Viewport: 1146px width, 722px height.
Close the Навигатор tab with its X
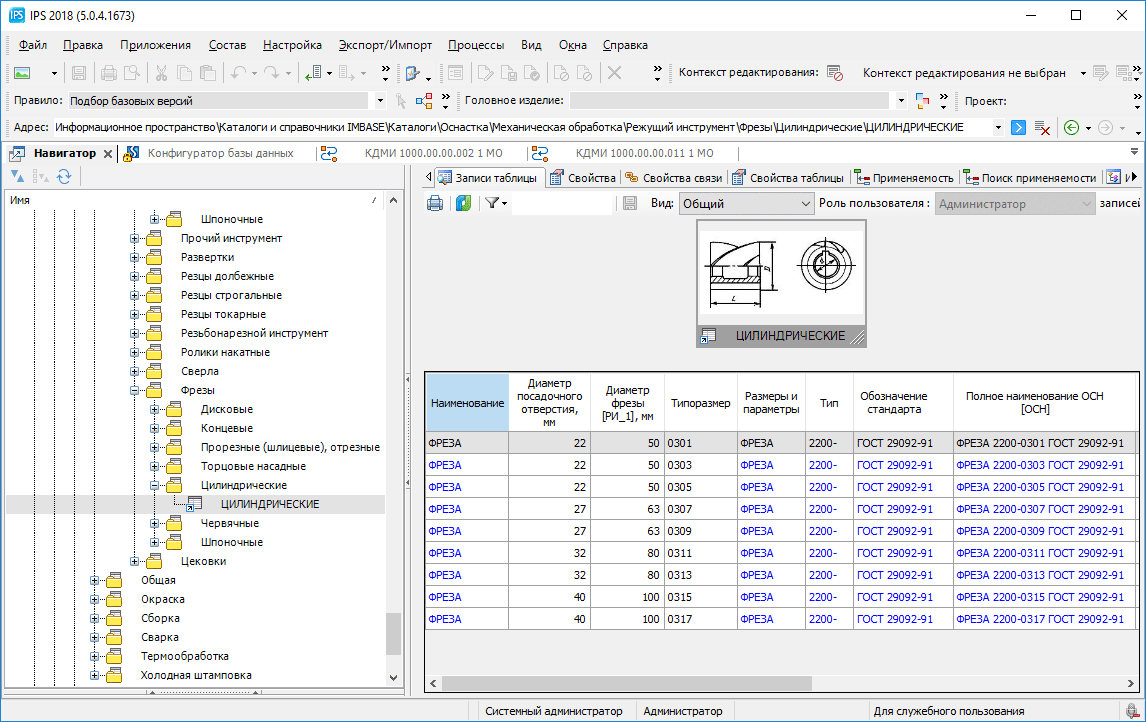(108, 153)
